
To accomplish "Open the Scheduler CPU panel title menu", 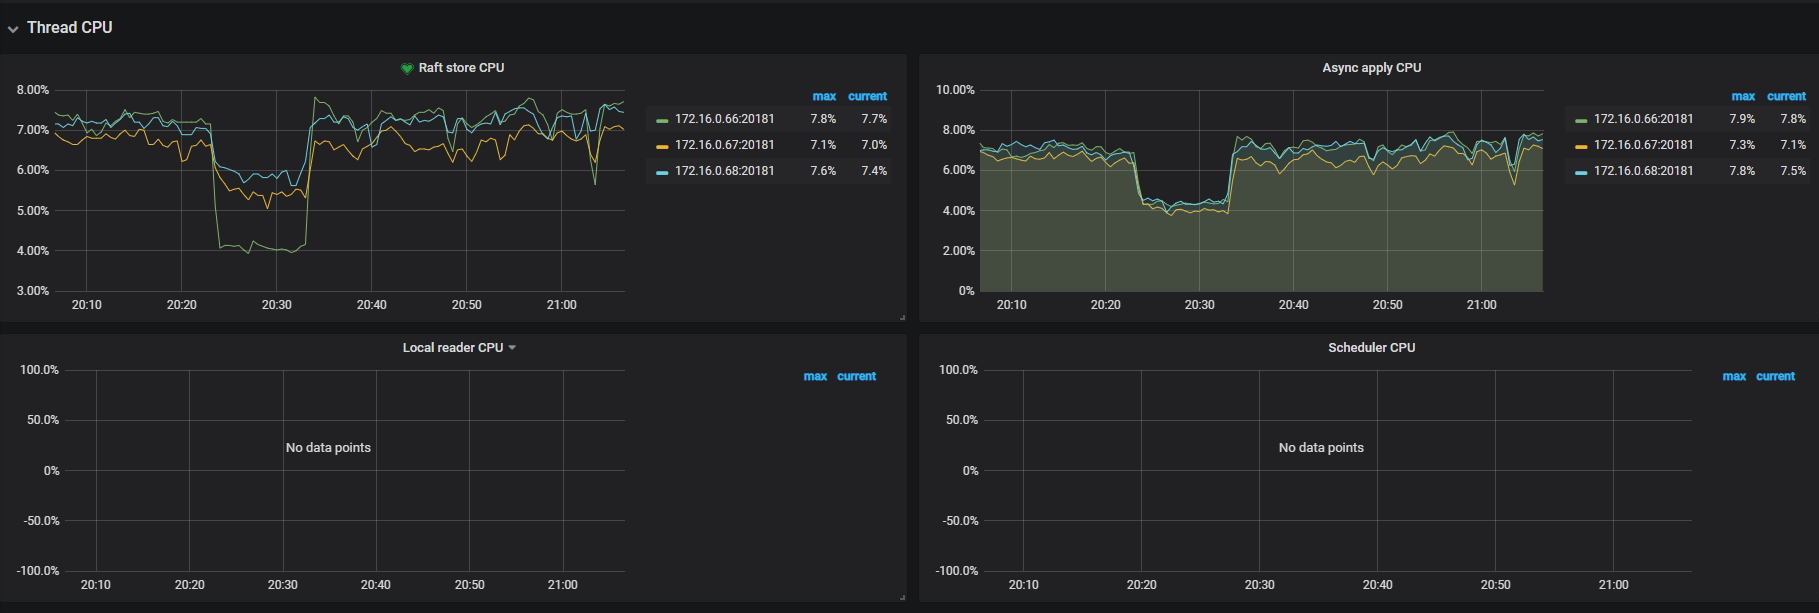I will tap(1371, 348).
